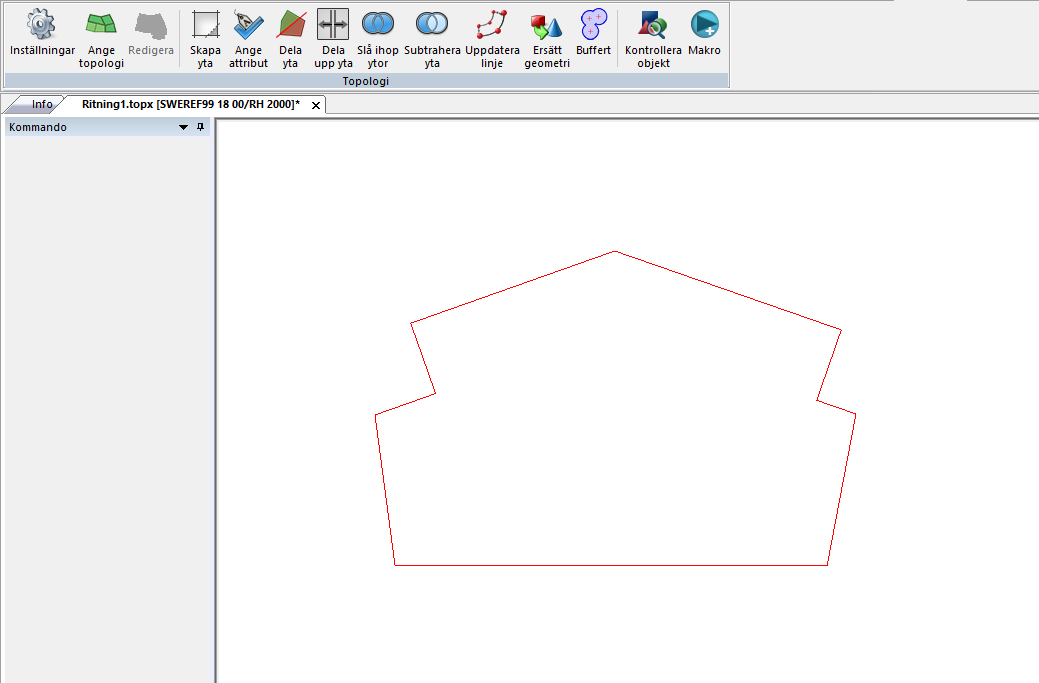Click the Uppdatera linje tool
Screen dimensions: 1039x683
pos(492,38)
